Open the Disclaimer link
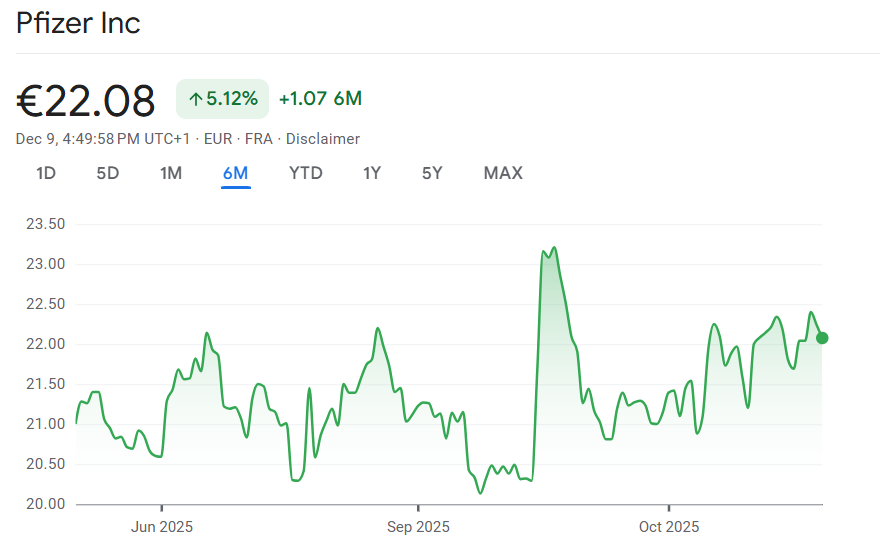880x546 pixels. tap(323, 139)
